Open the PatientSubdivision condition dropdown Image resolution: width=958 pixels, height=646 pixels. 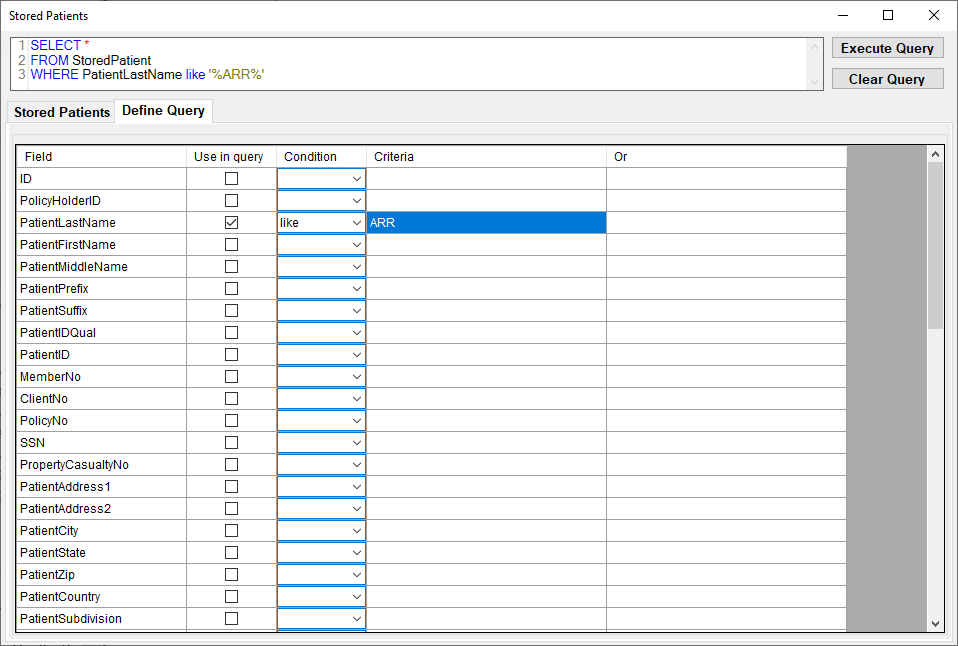[321, 618]
